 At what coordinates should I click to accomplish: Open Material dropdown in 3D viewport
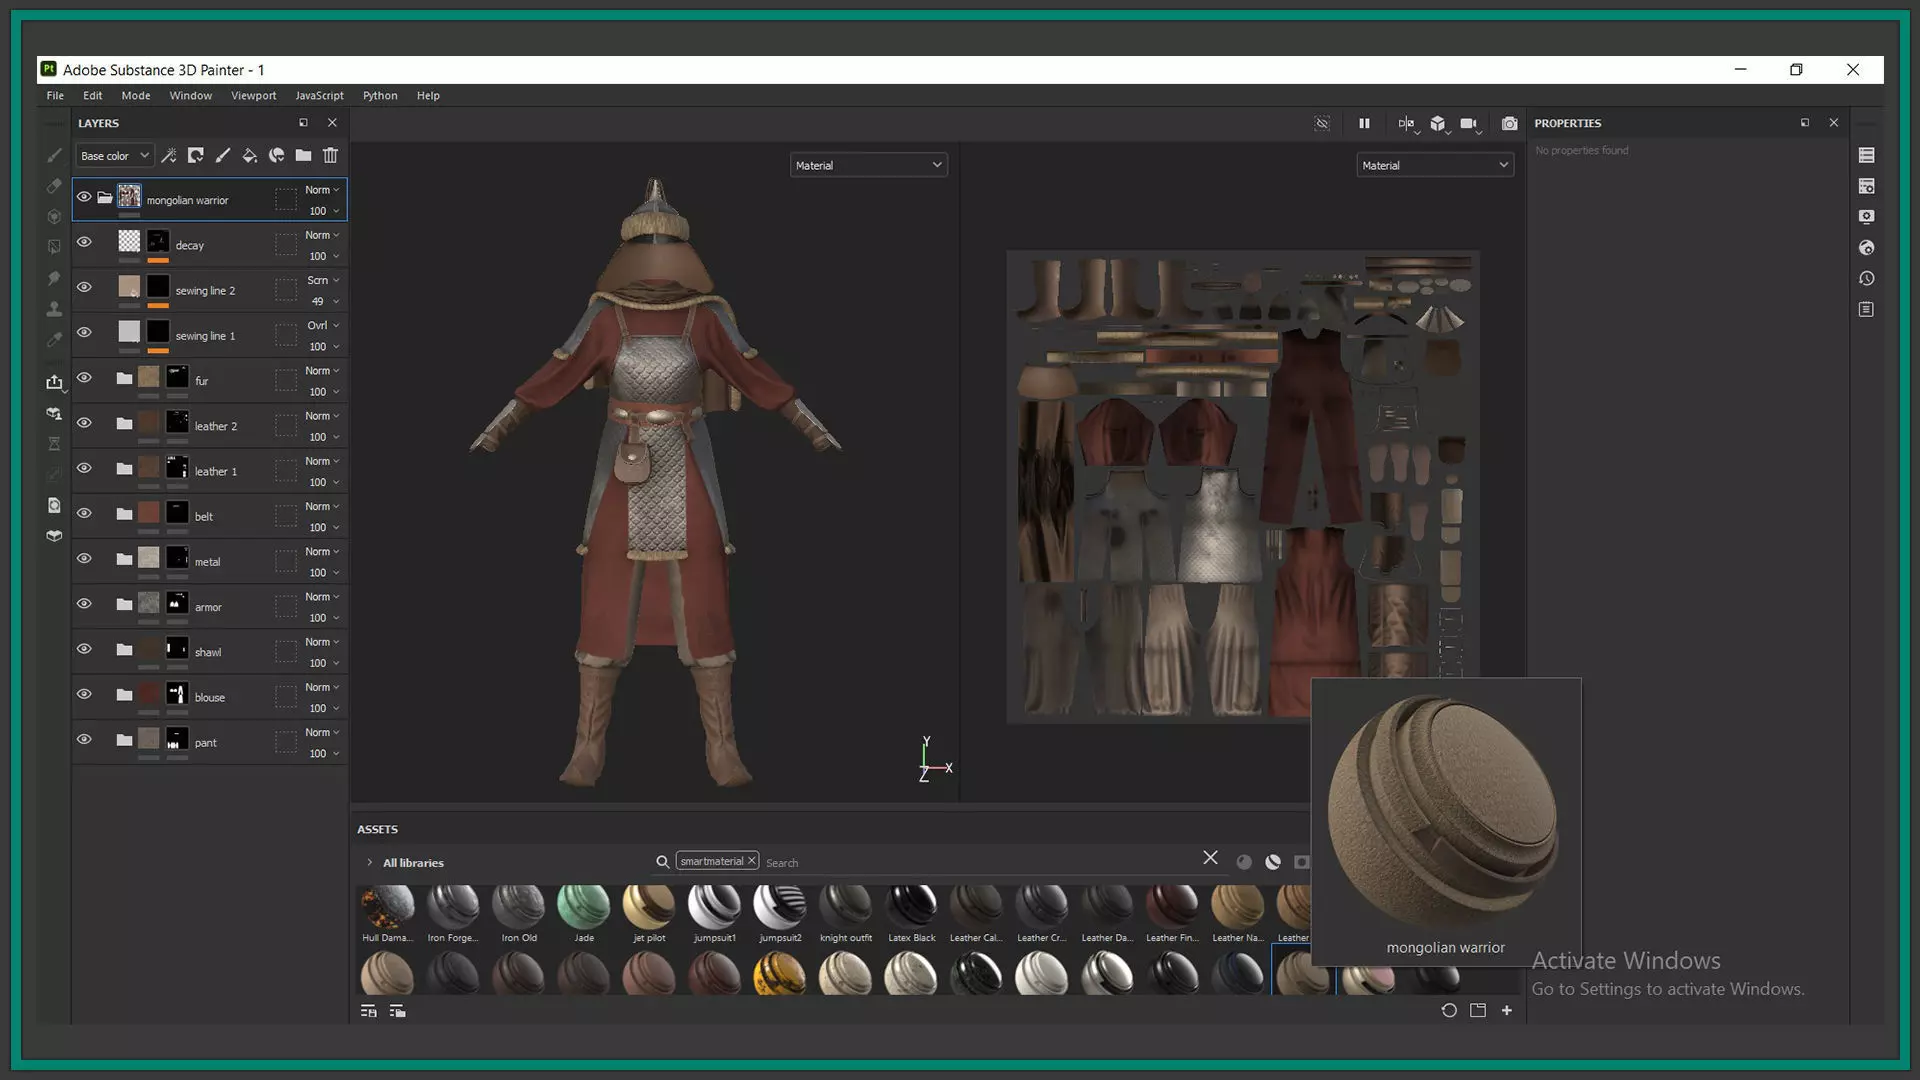coord(868,165)
